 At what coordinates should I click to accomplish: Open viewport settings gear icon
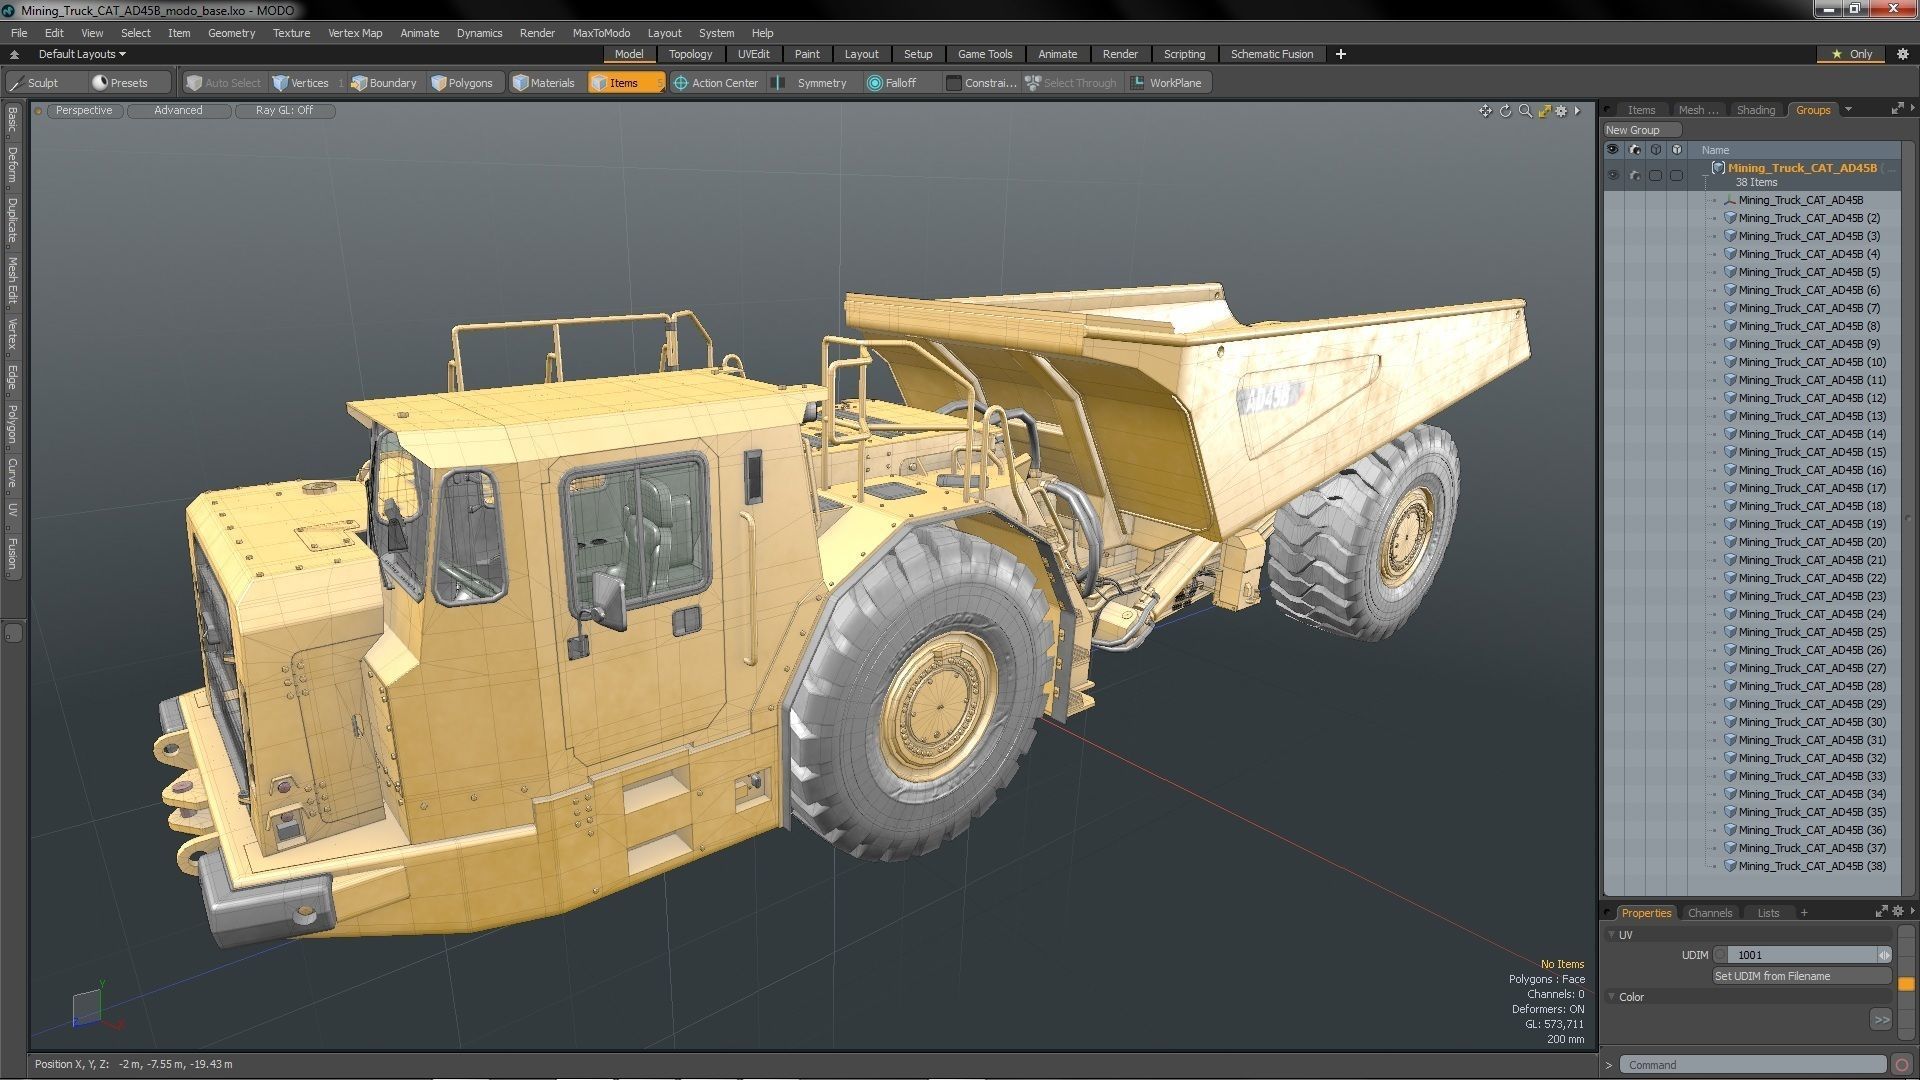point(1561,111)
